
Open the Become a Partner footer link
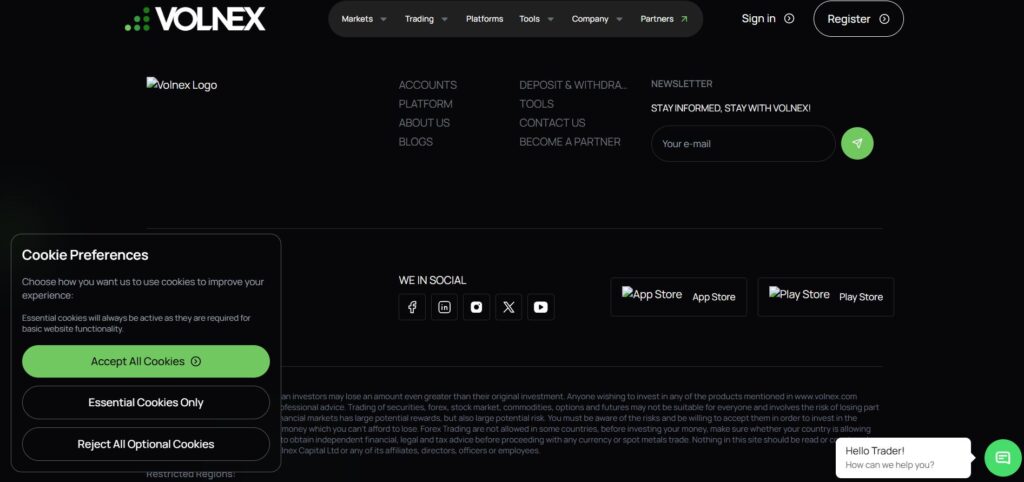point(570,142)
